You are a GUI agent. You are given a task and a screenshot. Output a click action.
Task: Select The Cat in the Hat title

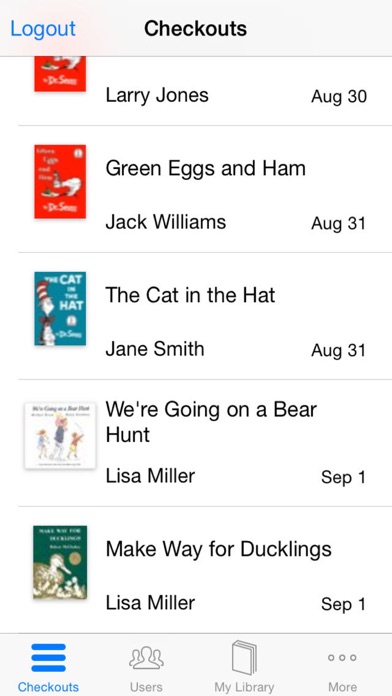(190, 295)
